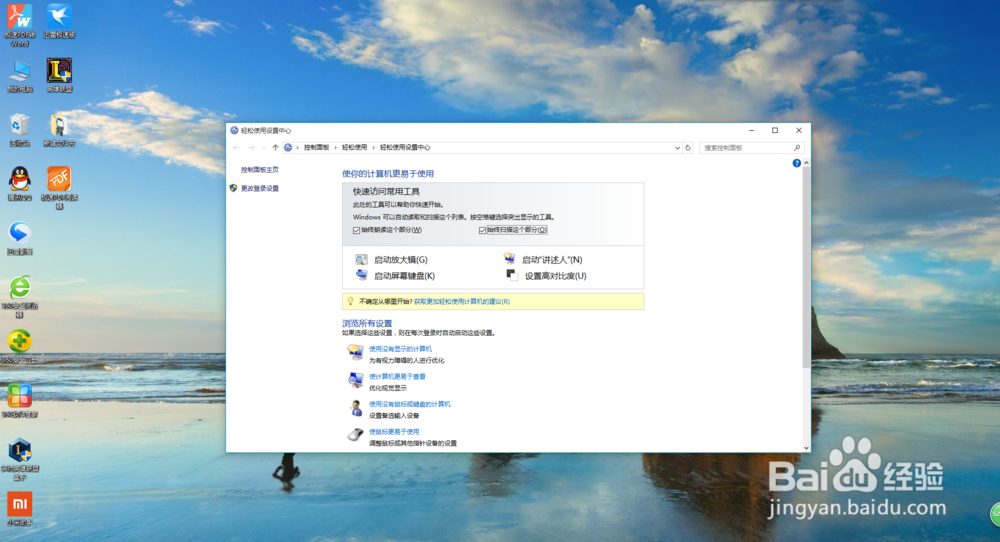1000x542 pixels.
Task: Click the person icon for 使用没有鼠标或键盘的计算机
Action: (356, 407)
